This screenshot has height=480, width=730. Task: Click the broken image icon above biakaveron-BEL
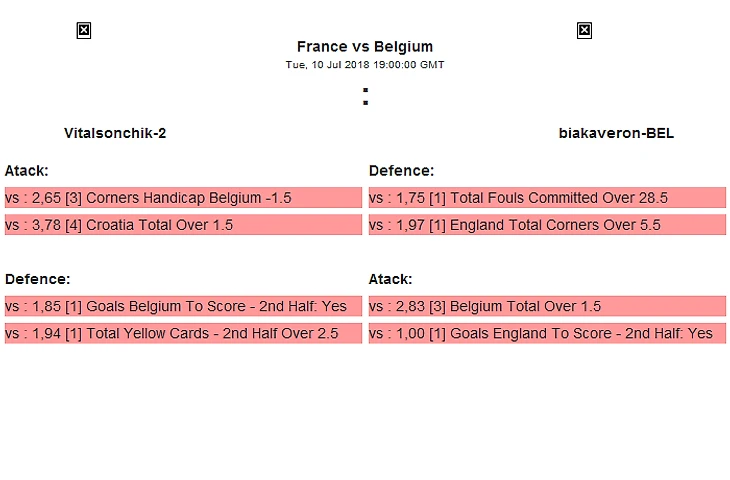coord(584,31)
